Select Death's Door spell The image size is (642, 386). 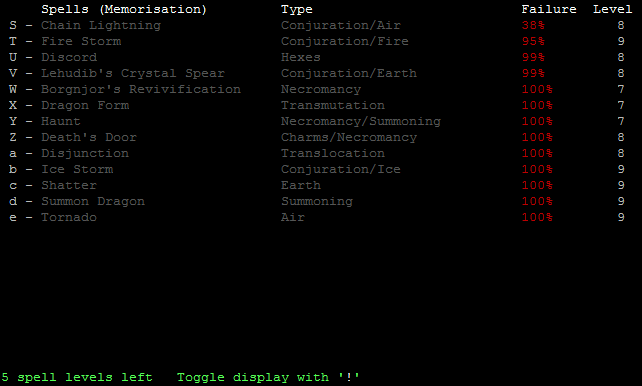tap(317, 137)
